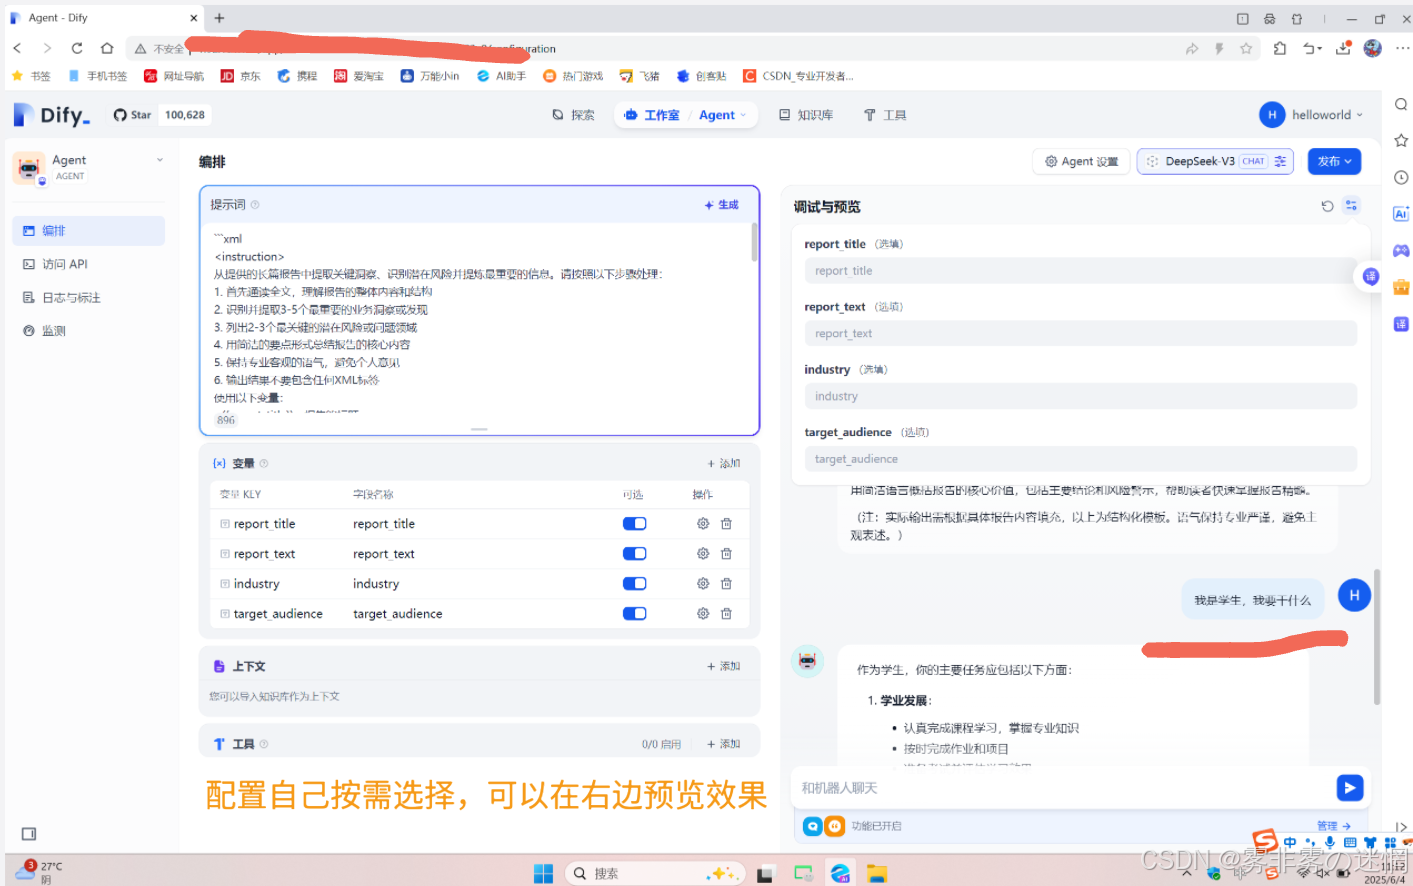
Task: Focus the report_title debug input field
Action: (x=1080, y=271)
